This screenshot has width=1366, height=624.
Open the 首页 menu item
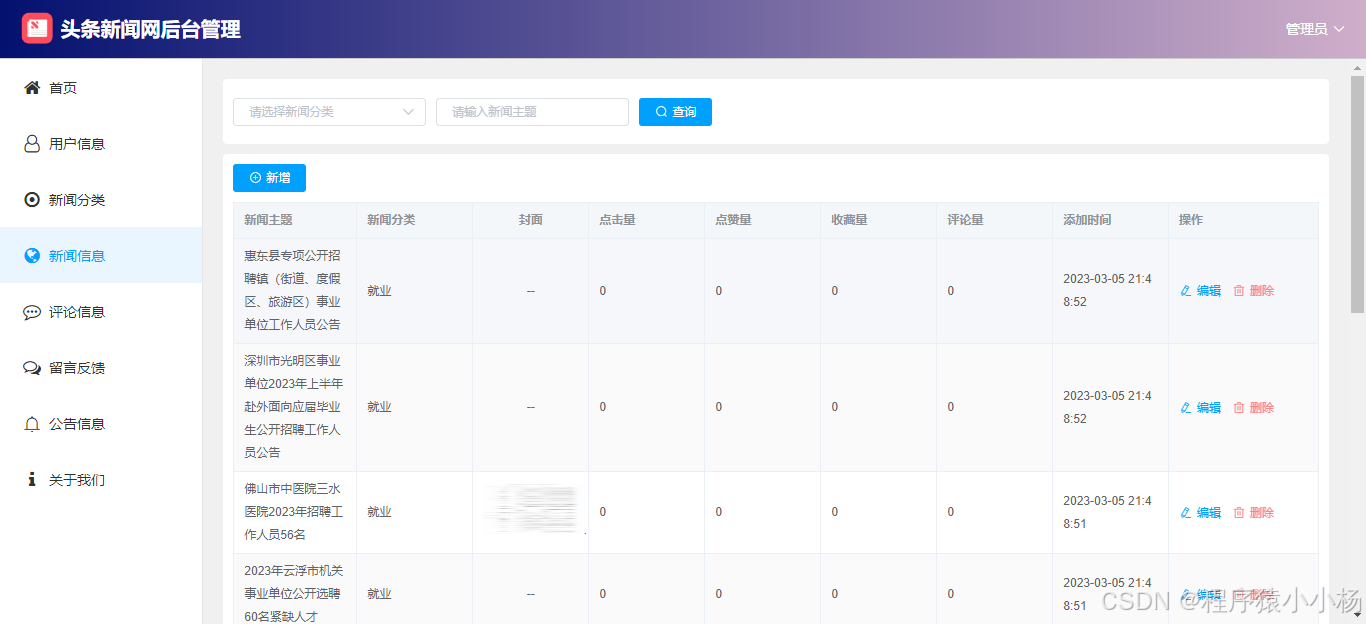tap(101, 88)
